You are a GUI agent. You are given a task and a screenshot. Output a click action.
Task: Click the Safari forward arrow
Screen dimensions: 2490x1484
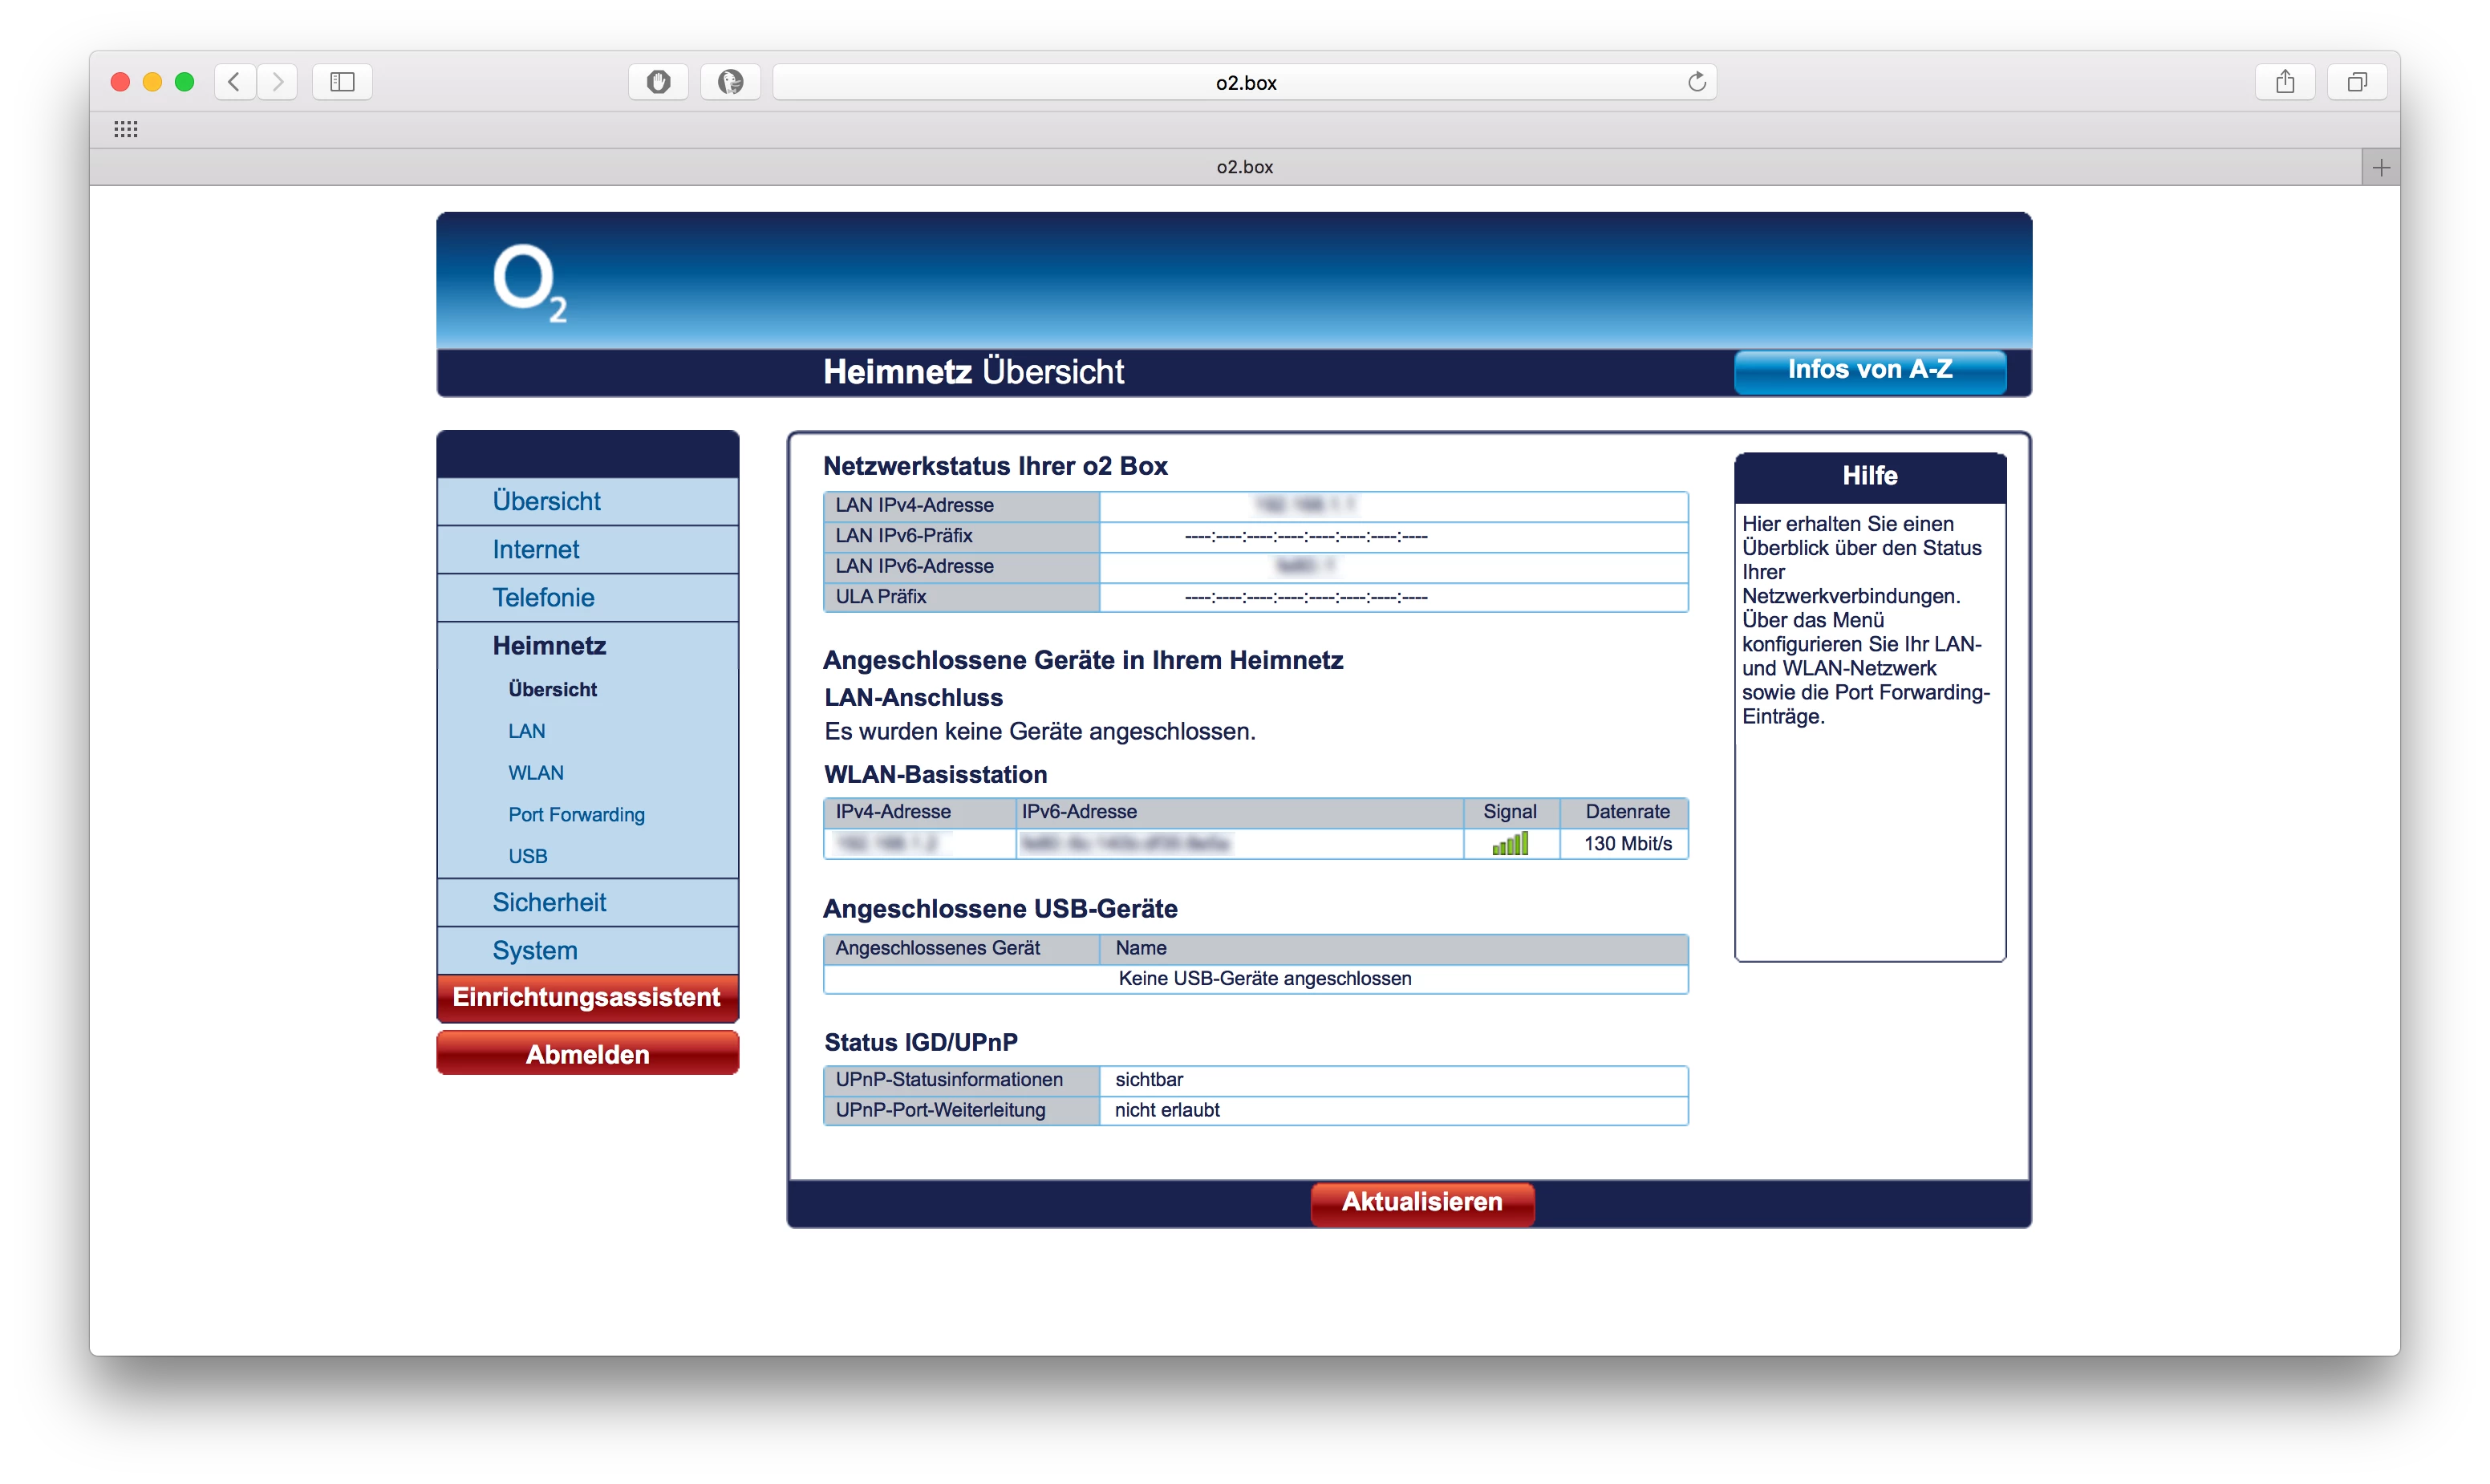pyautogui.click(x=277, y=82)
